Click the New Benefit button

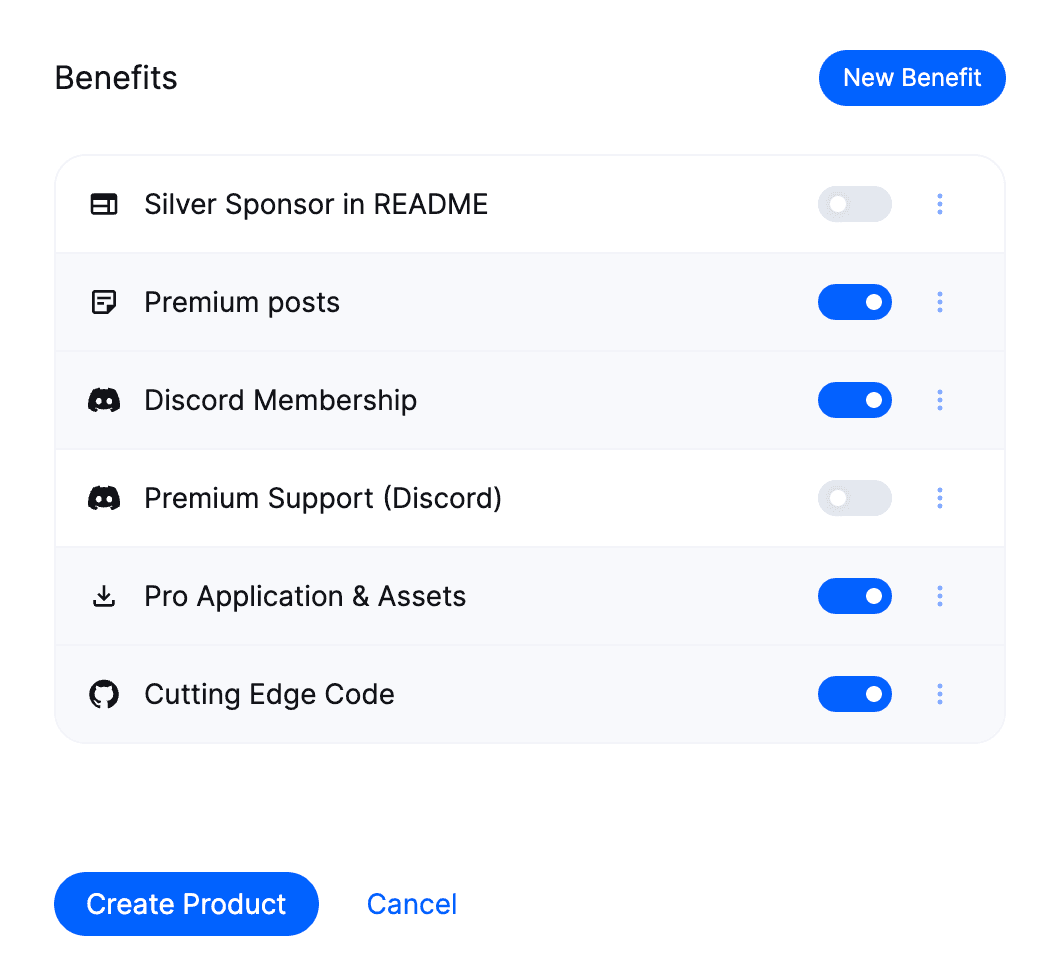coord(911,77)
